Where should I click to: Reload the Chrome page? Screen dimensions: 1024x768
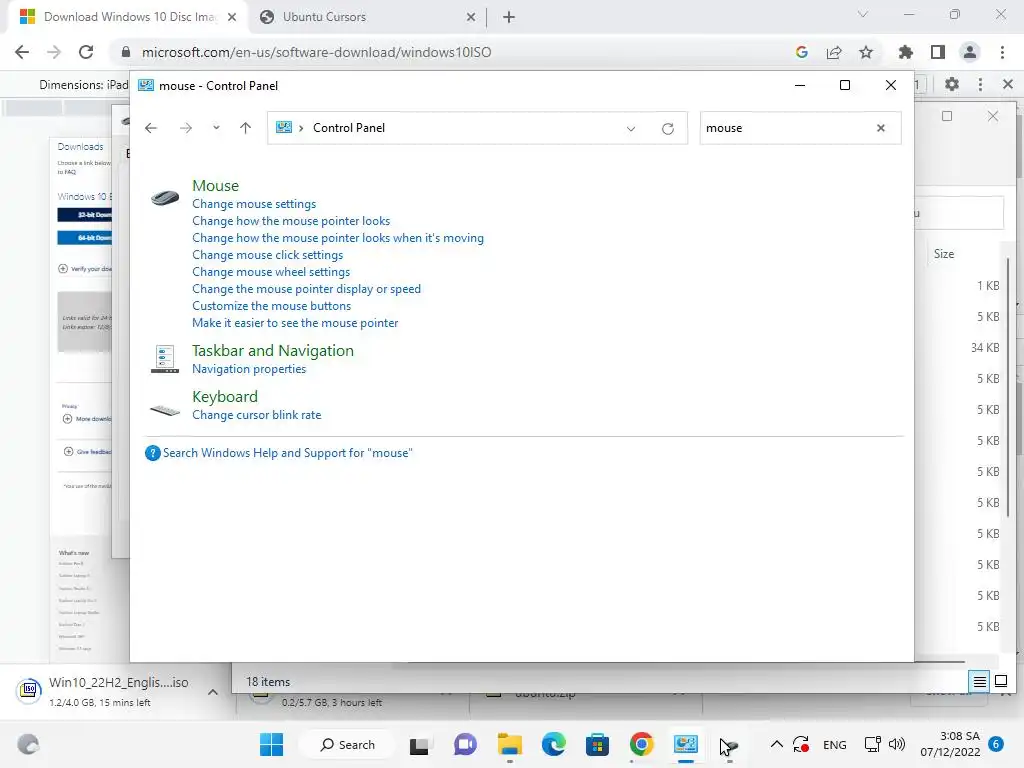pyautogui.click(x=86, y=52)
